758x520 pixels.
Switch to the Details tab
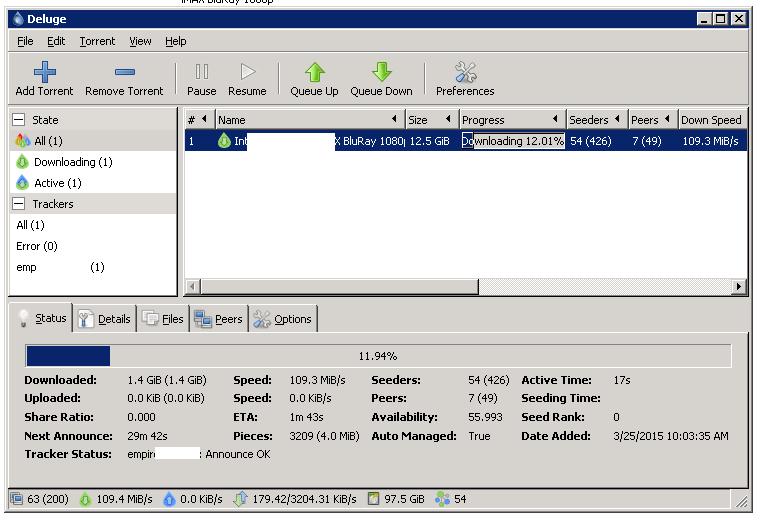click(104, 319)
